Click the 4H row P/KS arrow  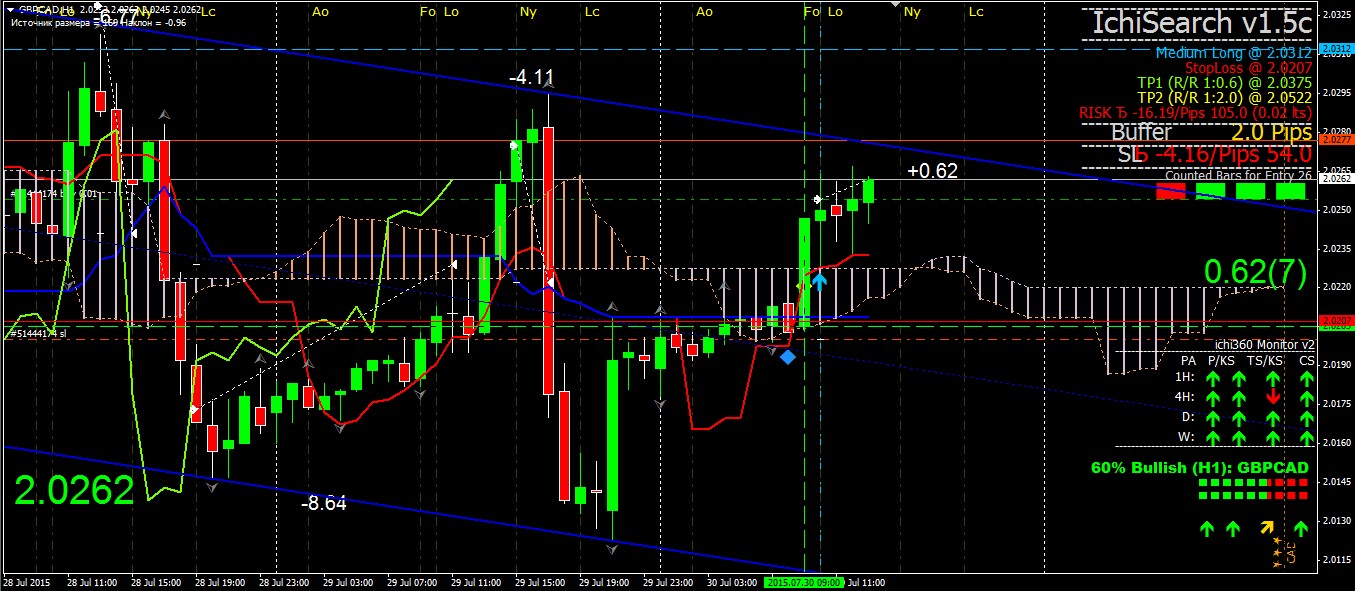(1238, 397)
